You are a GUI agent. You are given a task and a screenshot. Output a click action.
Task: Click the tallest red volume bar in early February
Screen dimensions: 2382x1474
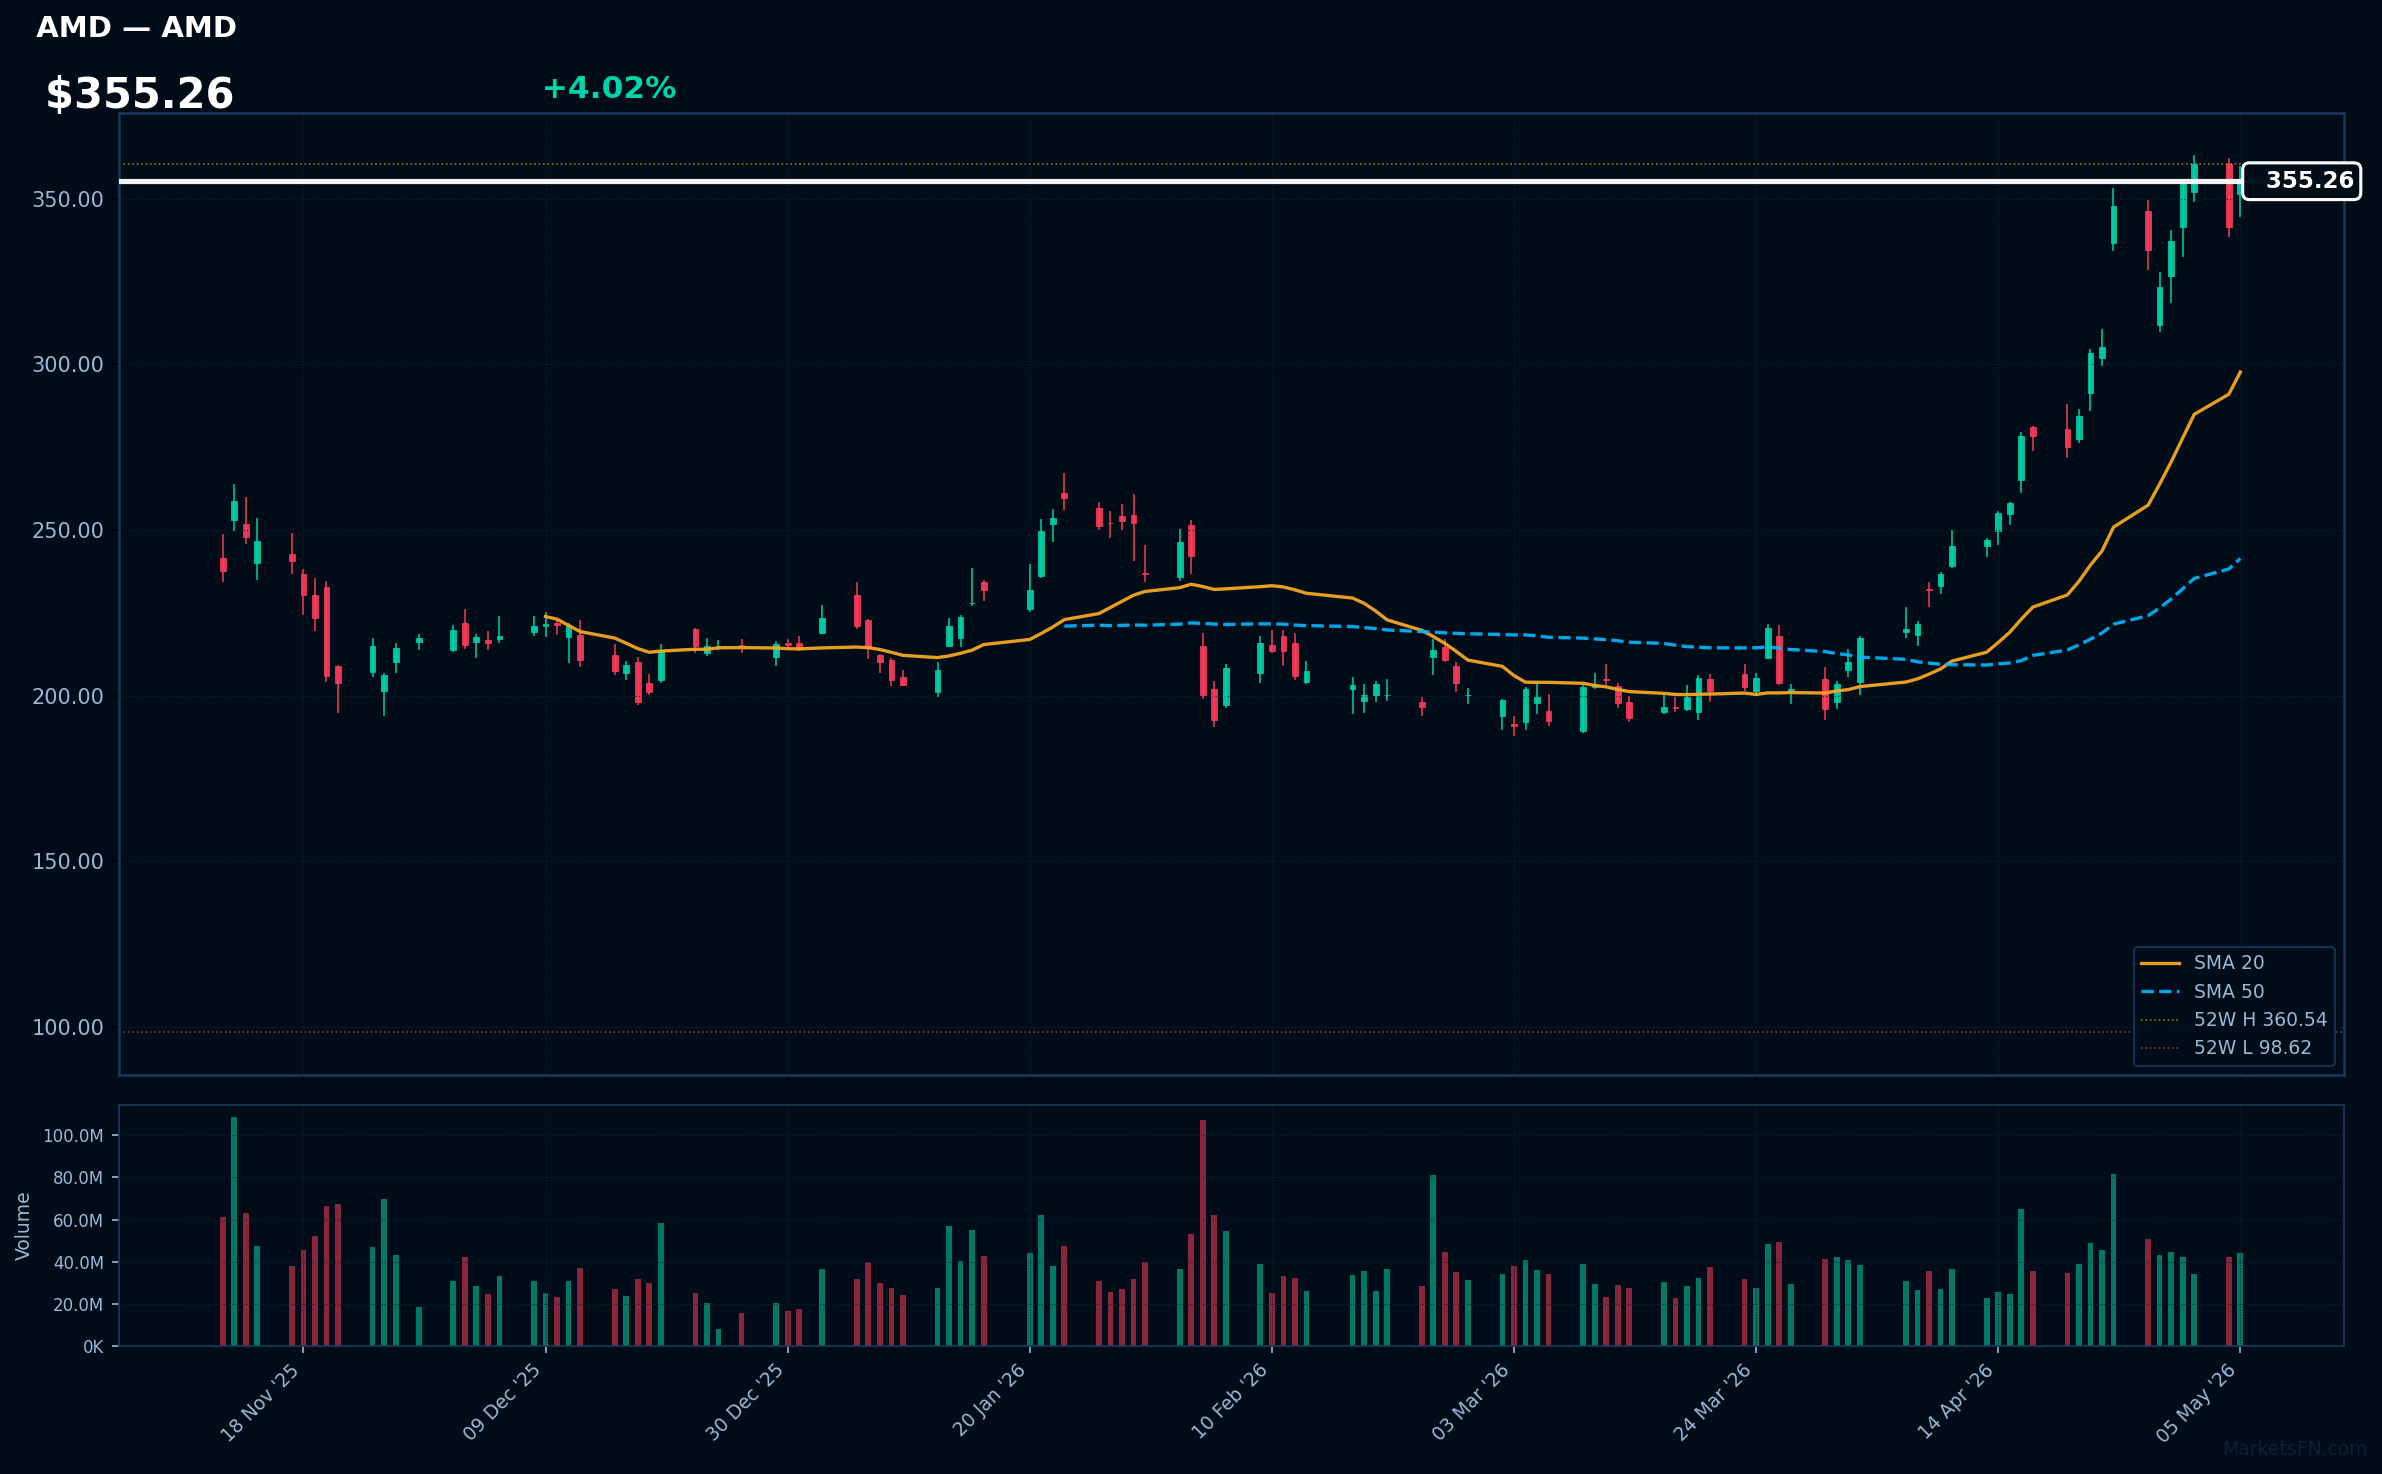(1203, 1233)
